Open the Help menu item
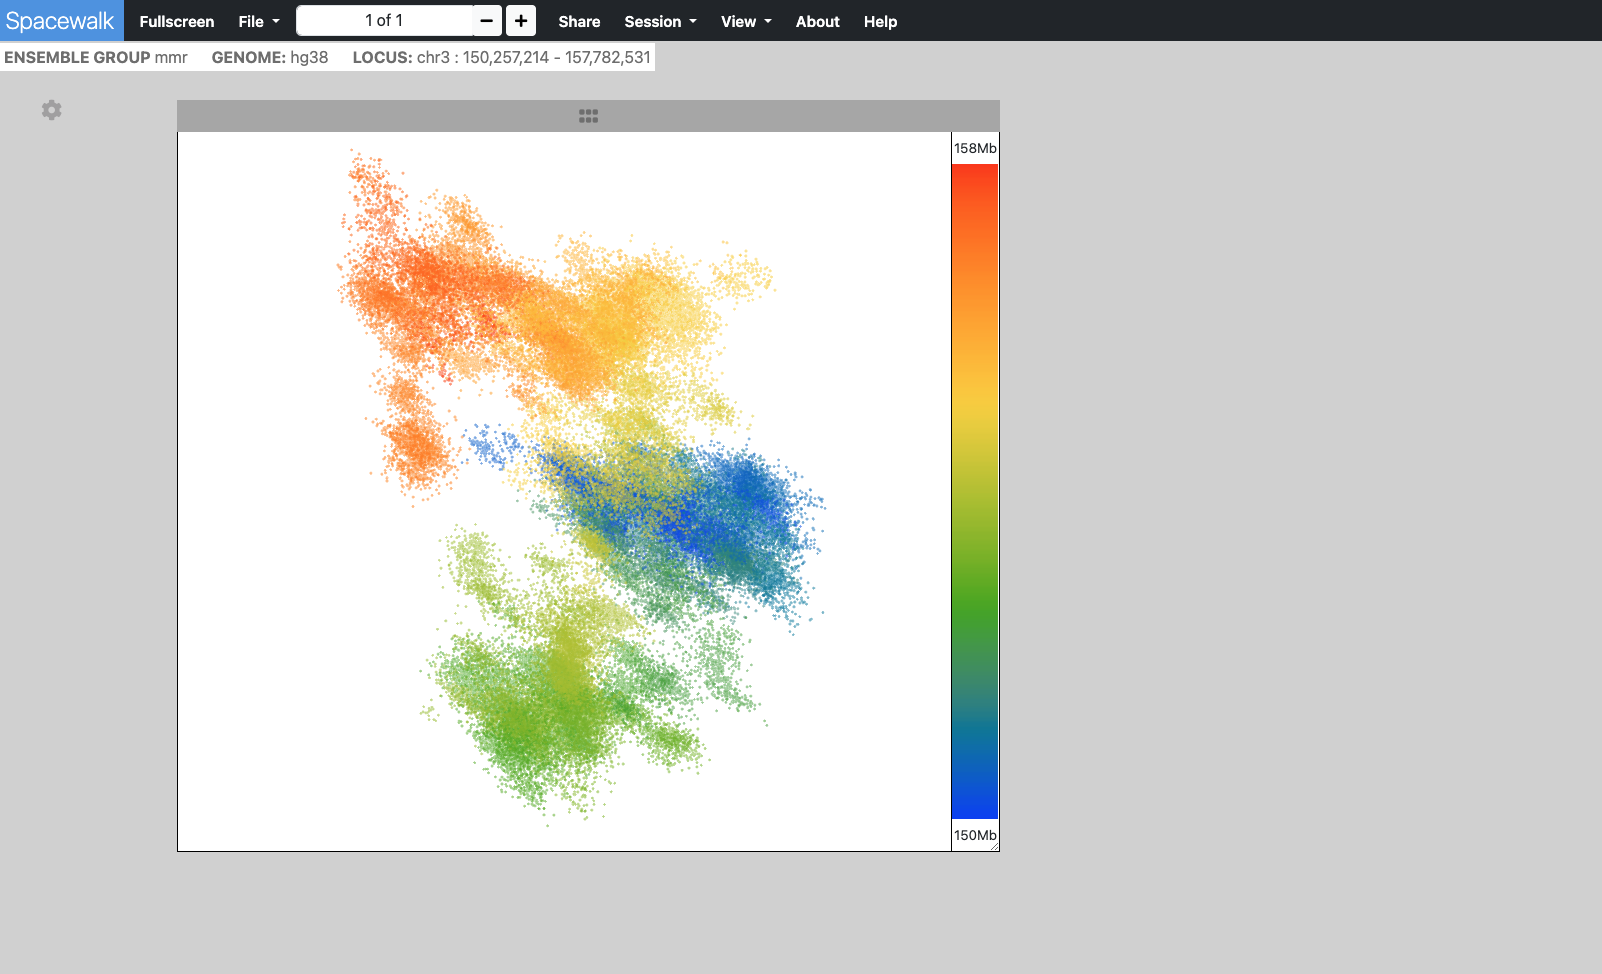Screen dimensions: 1602x974 point(880,21)
